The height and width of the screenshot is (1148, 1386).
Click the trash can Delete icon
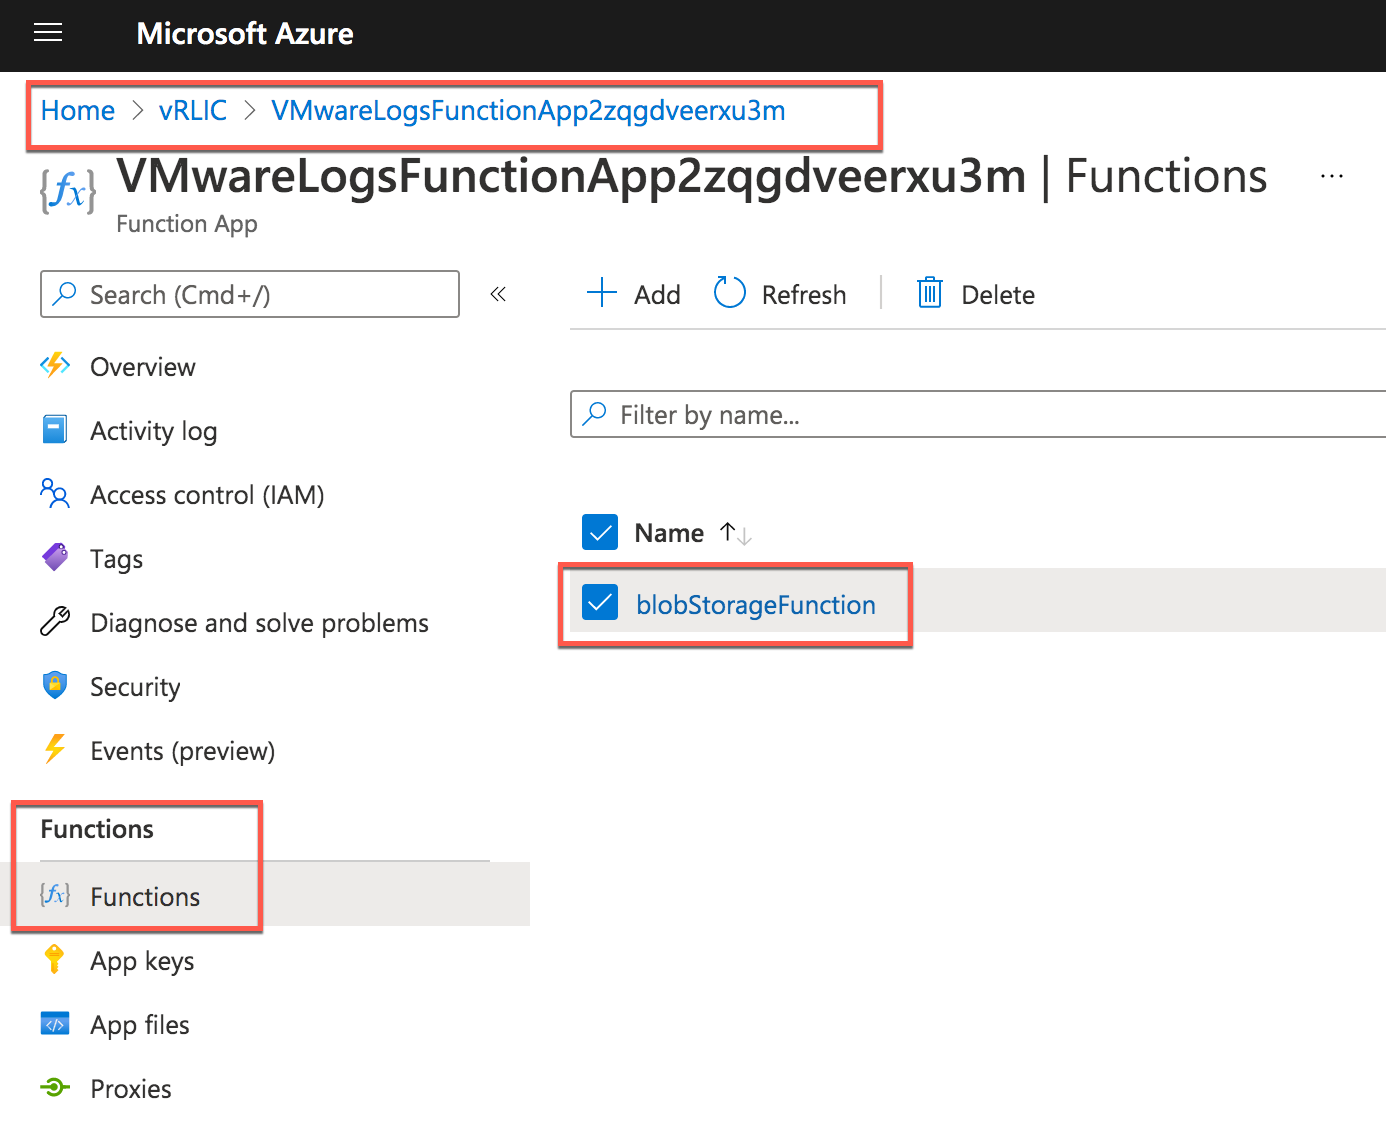[x=930, y=293]
